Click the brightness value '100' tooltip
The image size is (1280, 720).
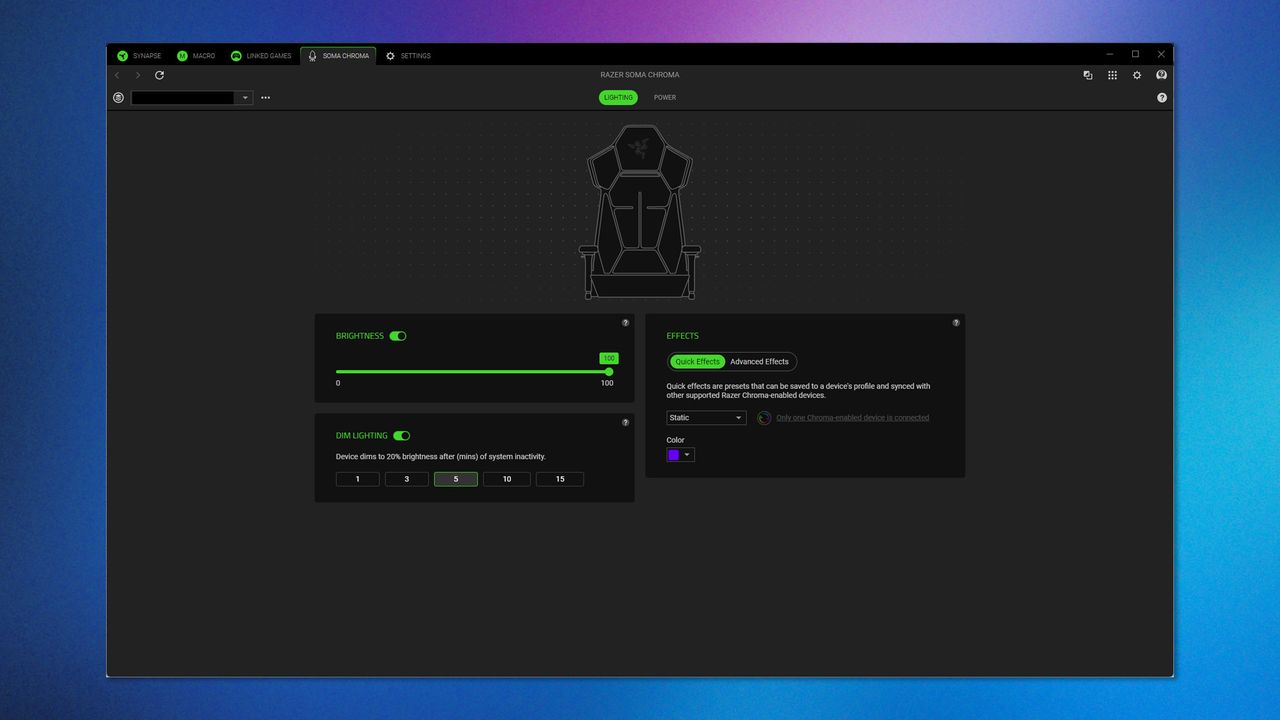point(609,358)
